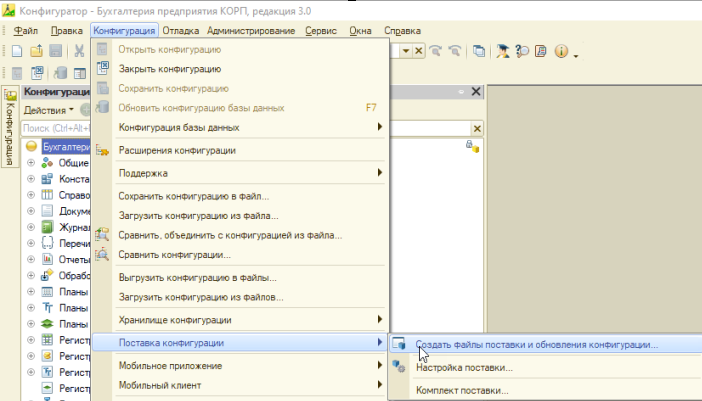Click the Отчеты chart icon in tree
Viewport: 702px width, 401px height.
pos(47,259)
